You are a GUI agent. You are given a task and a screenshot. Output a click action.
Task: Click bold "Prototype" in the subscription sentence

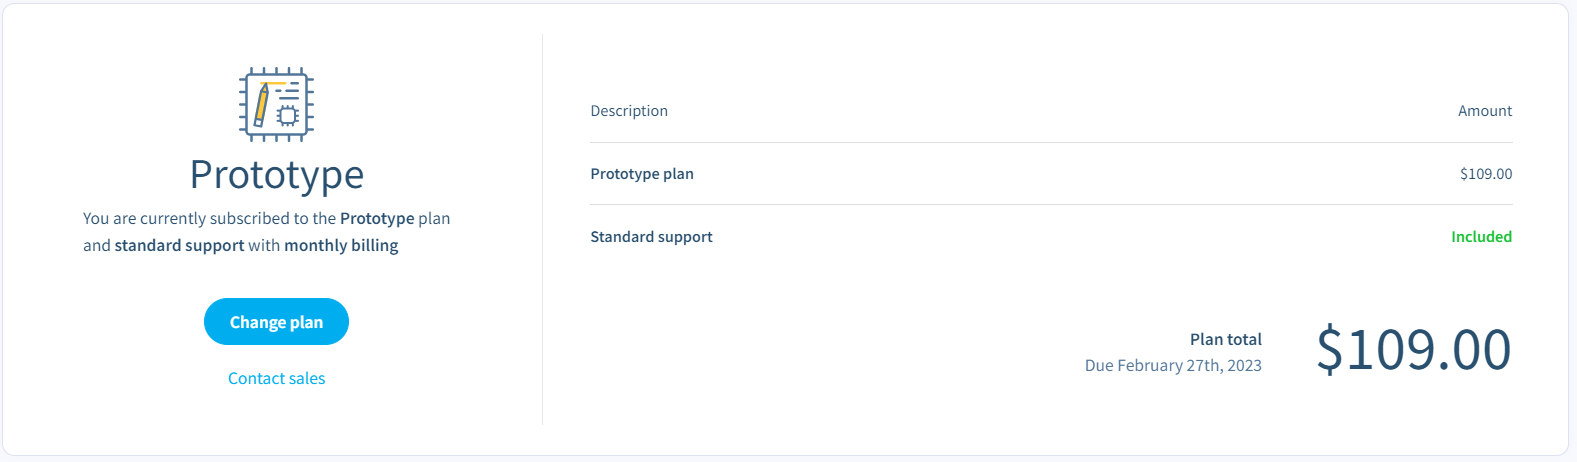tap(377, 219)
